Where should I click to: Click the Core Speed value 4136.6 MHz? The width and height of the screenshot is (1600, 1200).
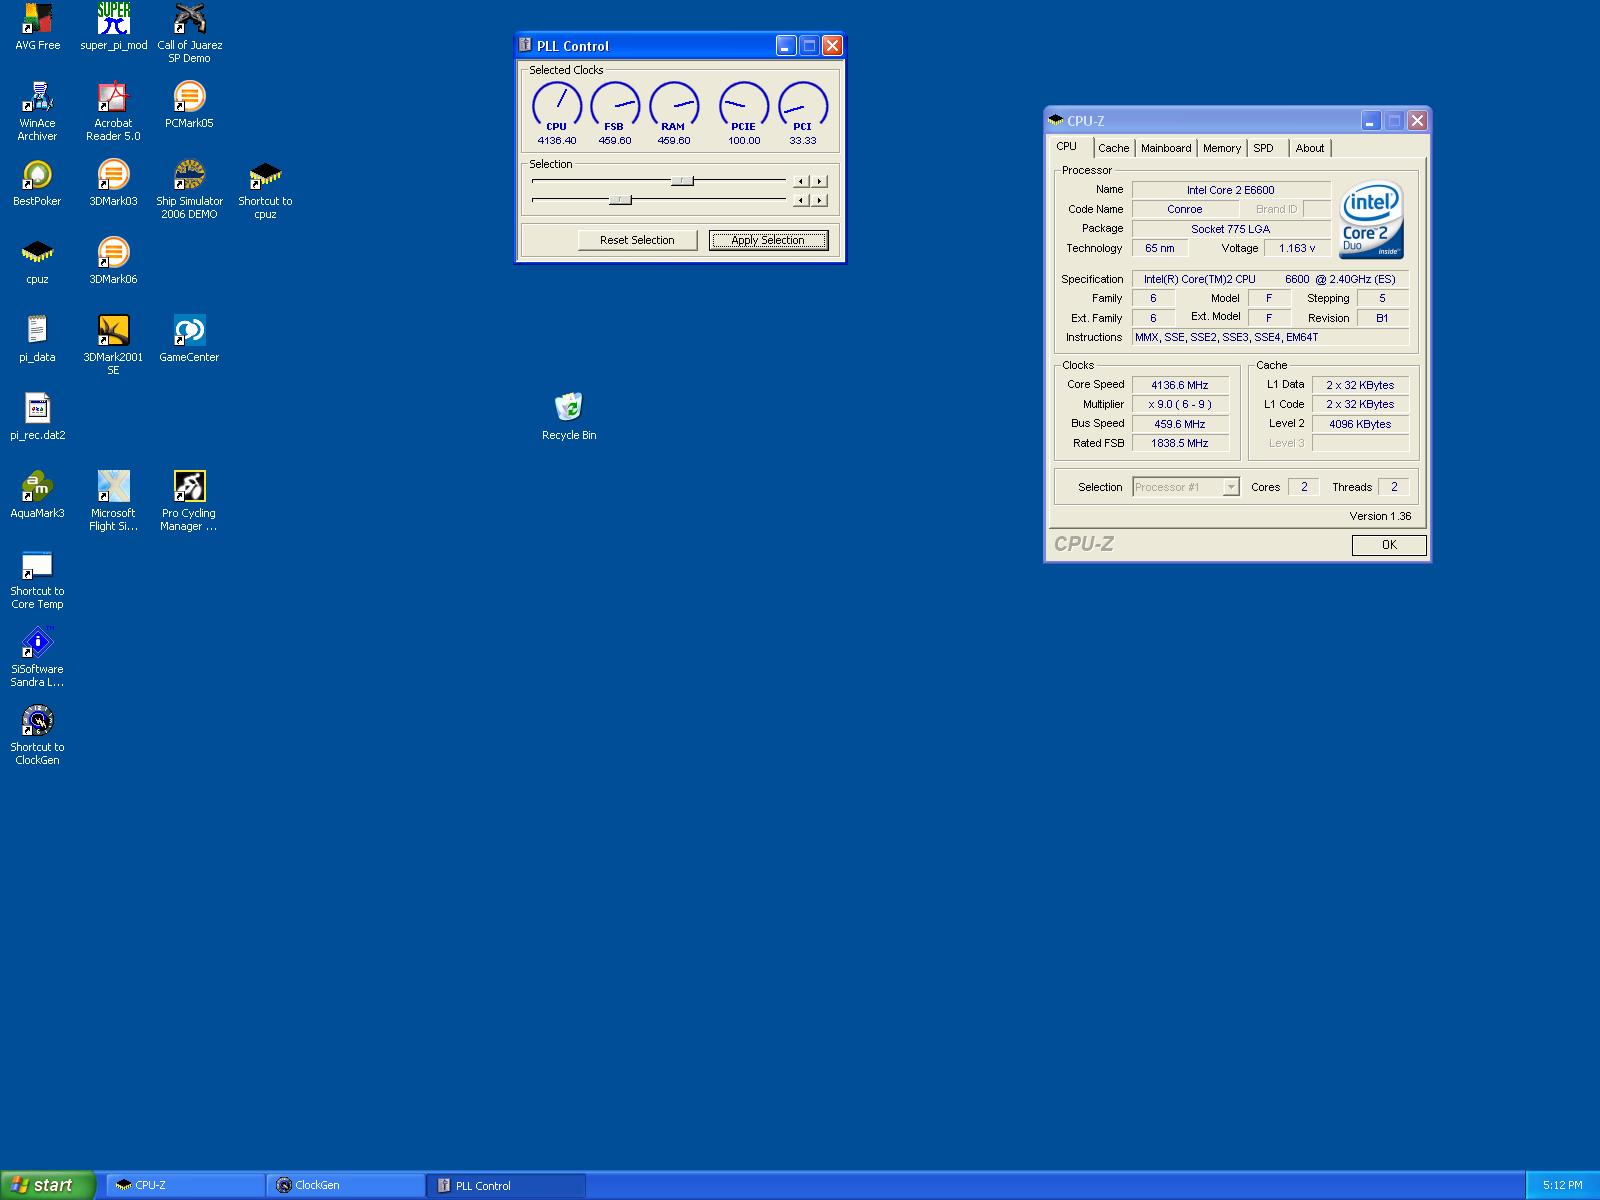point(1180,385)
